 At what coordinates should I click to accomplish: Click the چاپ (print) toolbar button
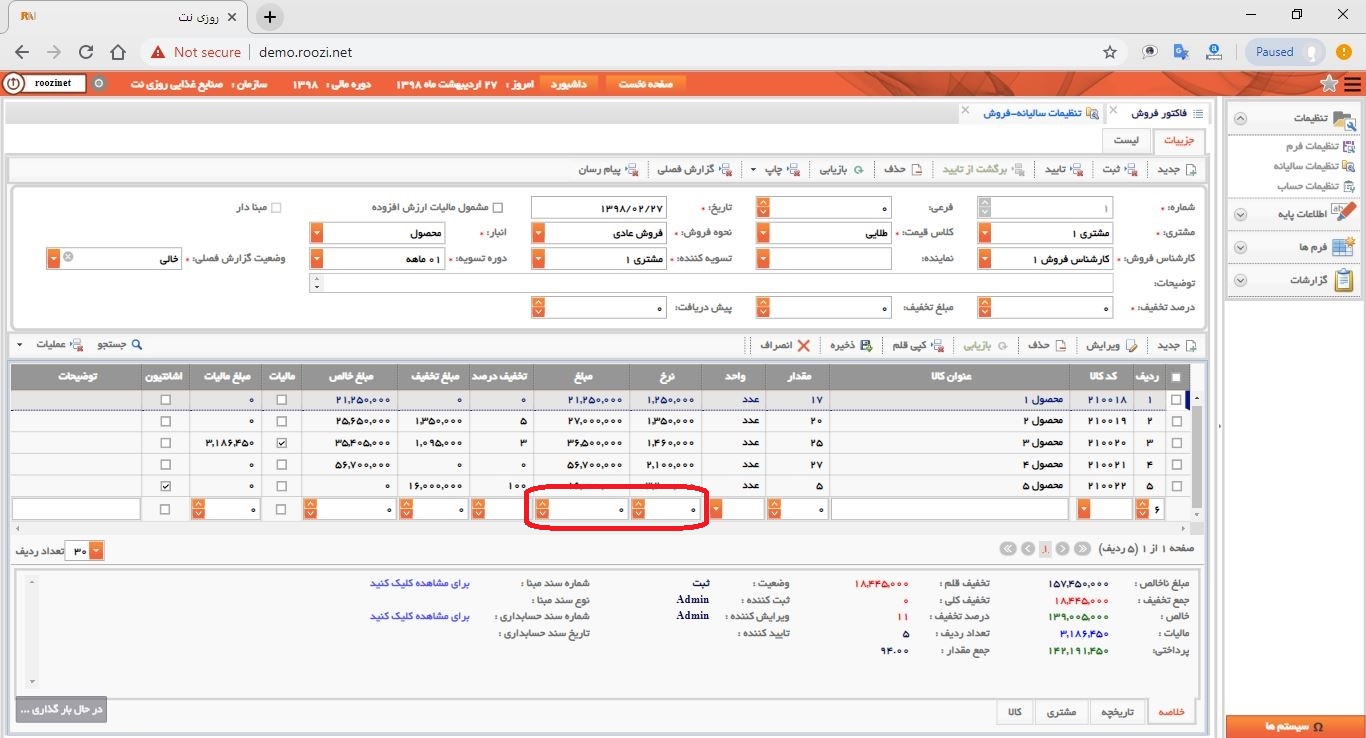[781, 170]
